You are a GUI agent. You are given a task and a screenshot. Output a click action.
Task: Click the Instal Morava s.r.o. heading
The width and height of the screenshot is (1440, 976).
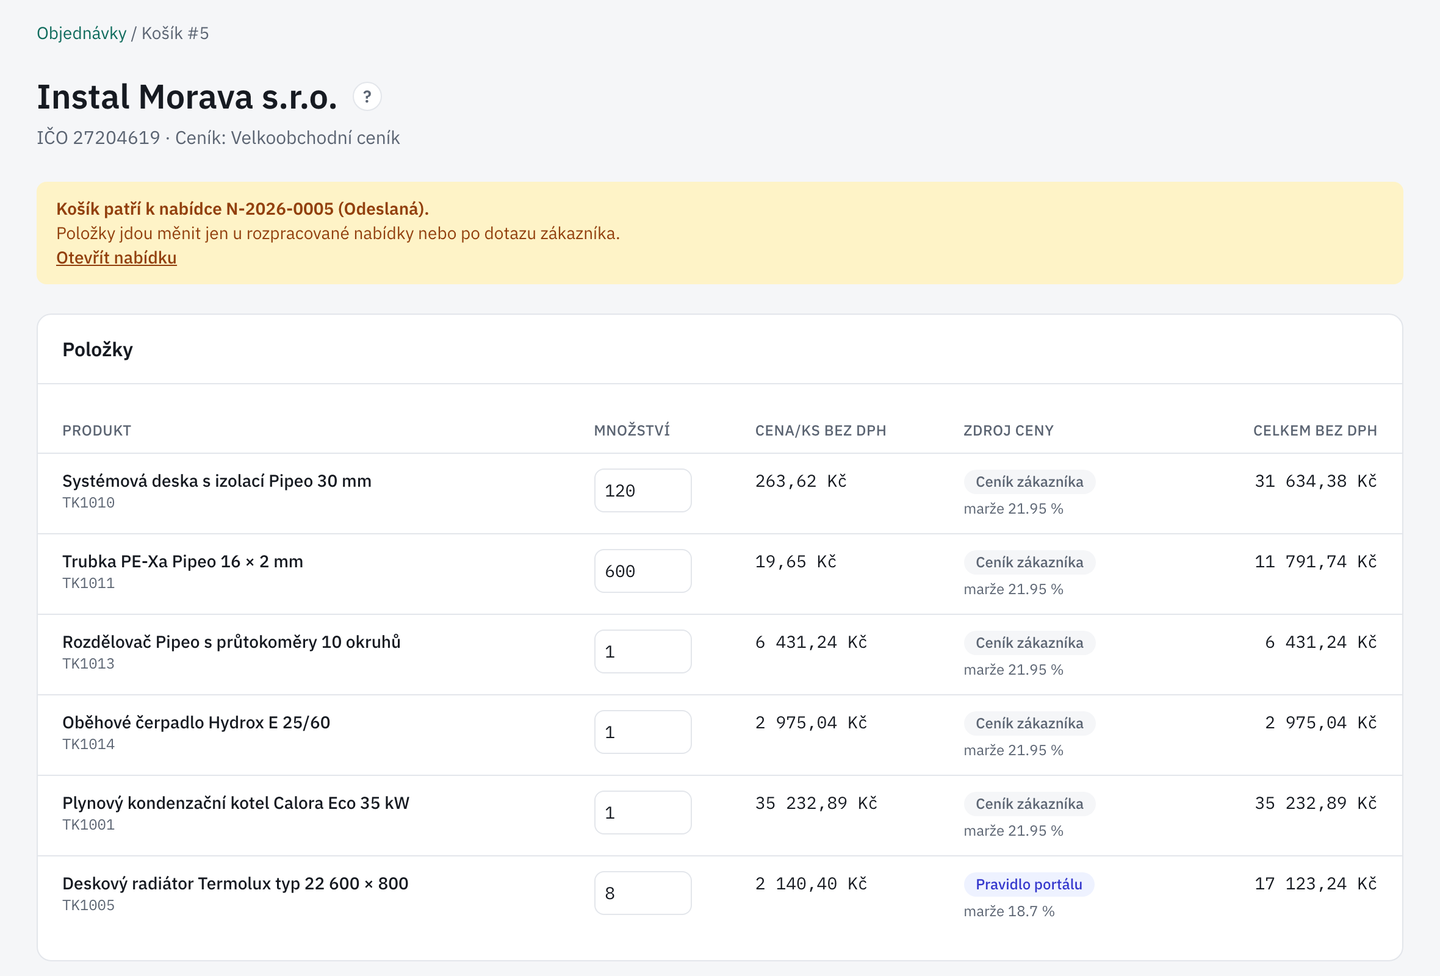pos(187,97)
